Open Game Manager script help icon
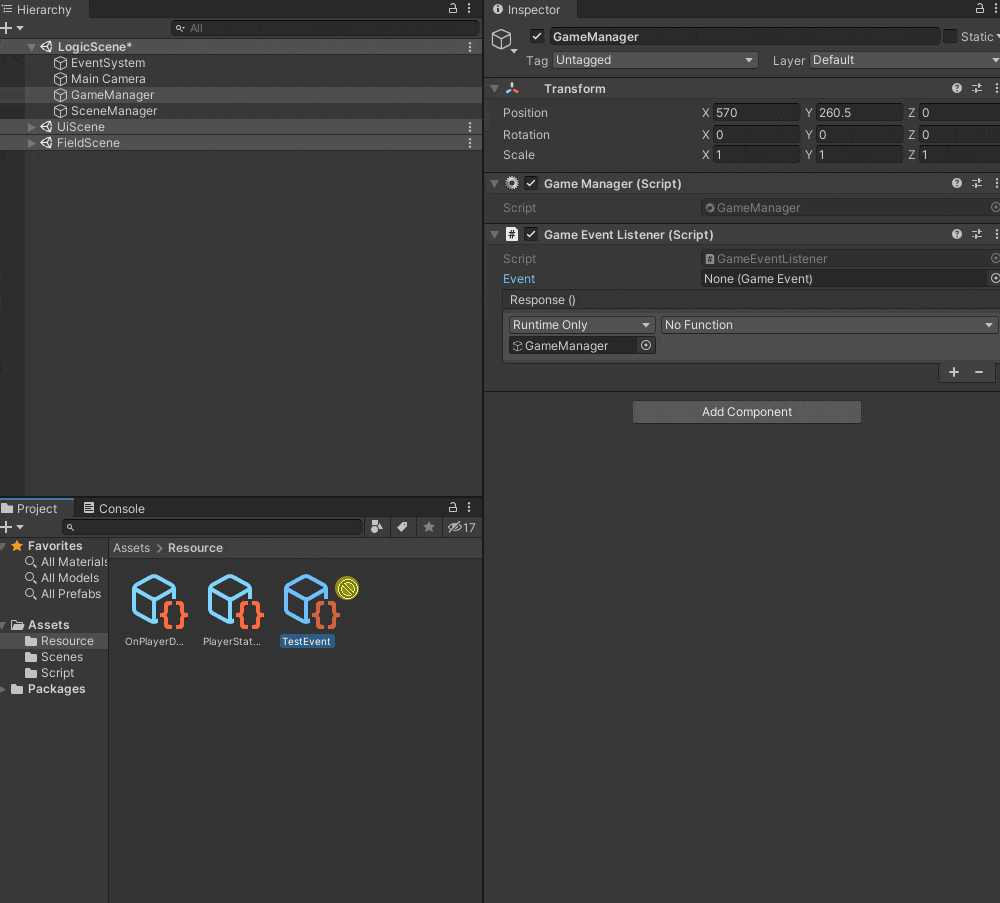1000x903 pixels. click(957, 184)
